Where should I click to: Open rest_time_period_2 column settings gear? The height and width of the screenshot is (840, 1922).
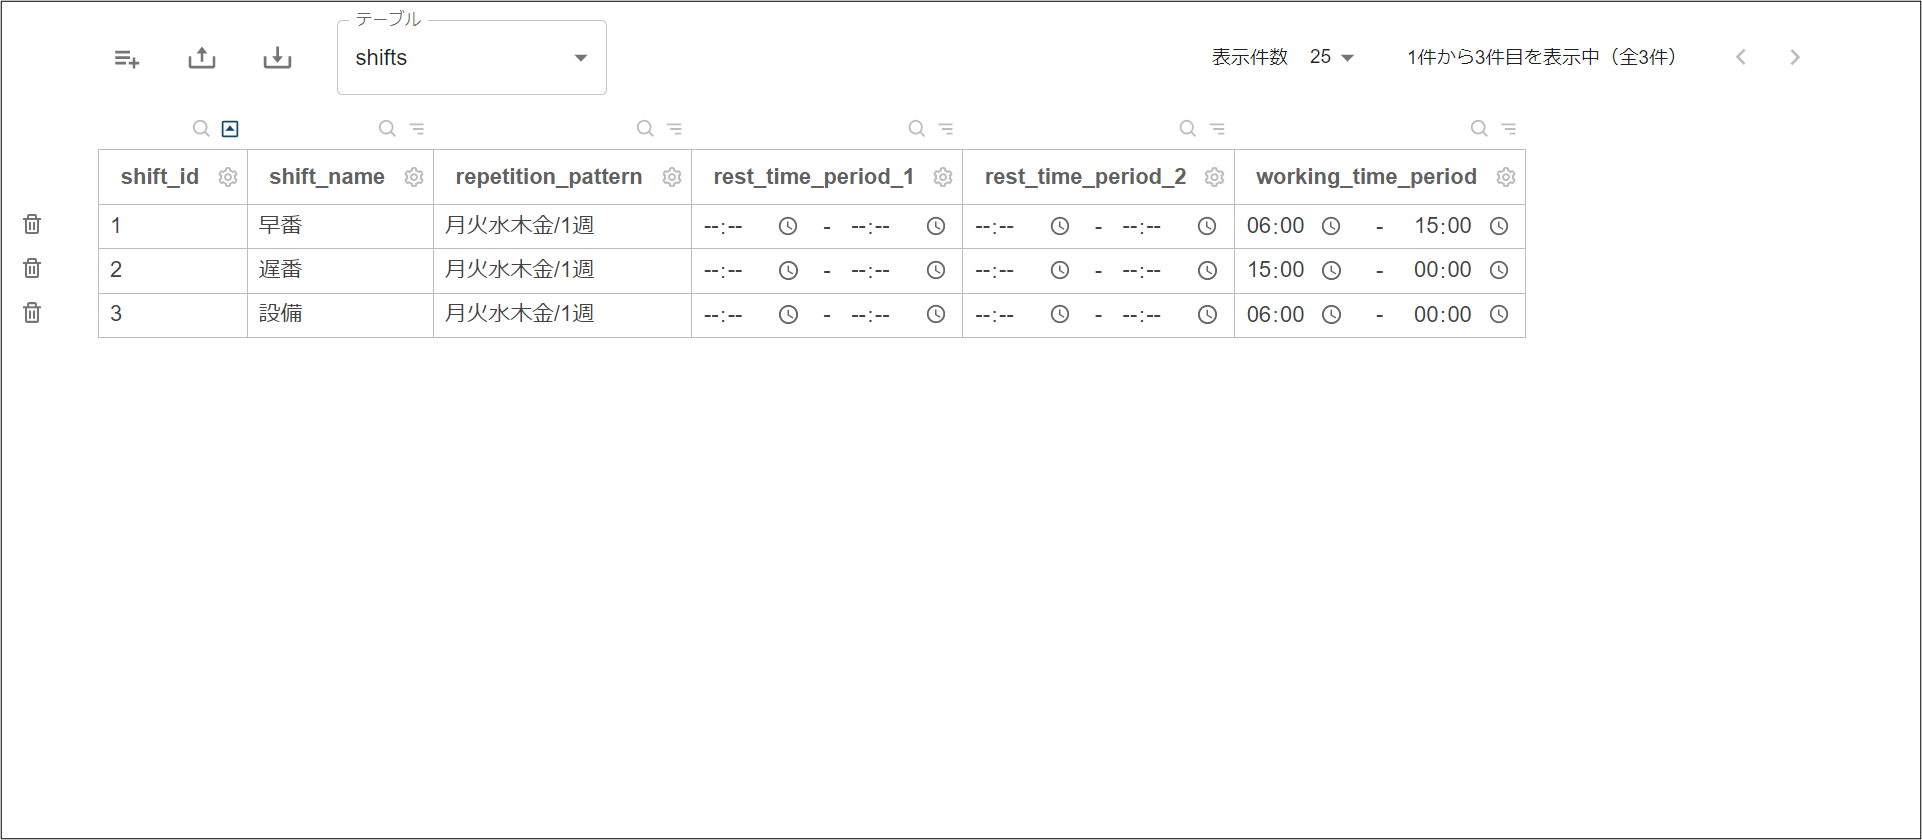point(1215,177)
